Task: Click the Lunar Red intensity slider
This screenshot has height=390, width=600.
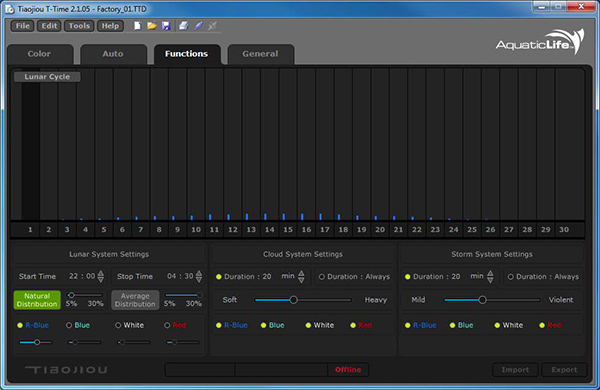Action: [183, 342]
